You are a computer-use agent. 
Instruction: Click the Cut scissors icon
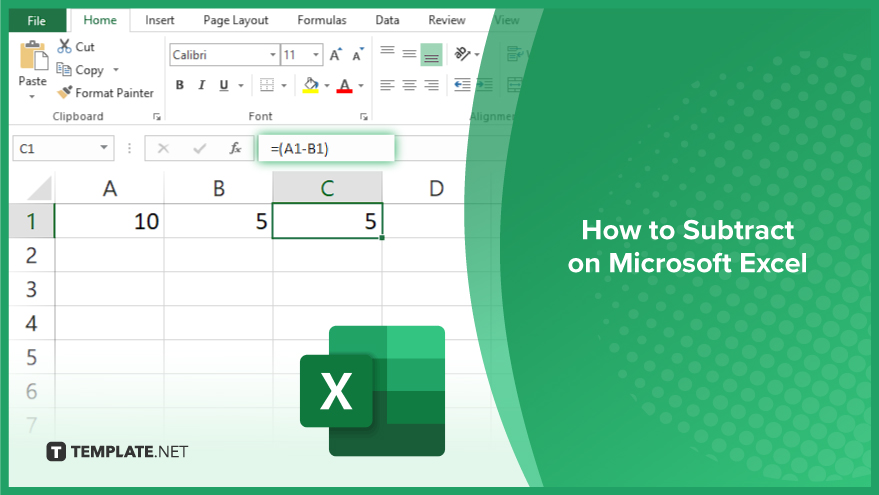pyautogui.click(x=64, y=46)
